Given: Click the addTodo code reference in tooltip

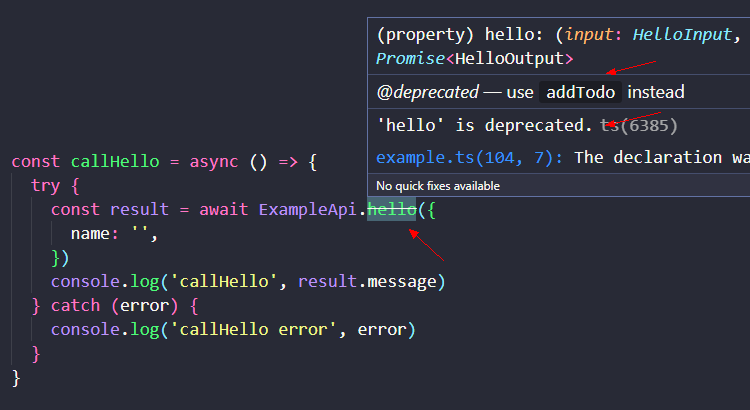Looking at the screenshot, I should pos(580,92).
